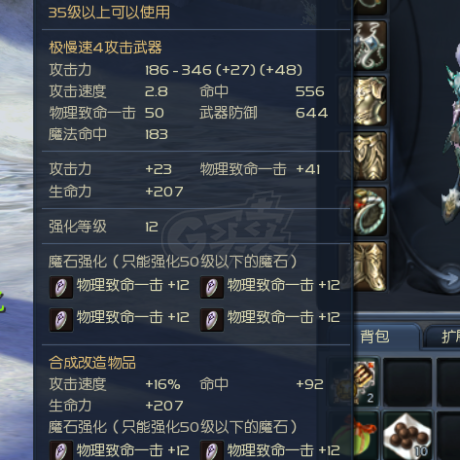Click the top right manastone icon, 物理致命一击 +12
Viewport: 460px width, 460px height.
212,287
